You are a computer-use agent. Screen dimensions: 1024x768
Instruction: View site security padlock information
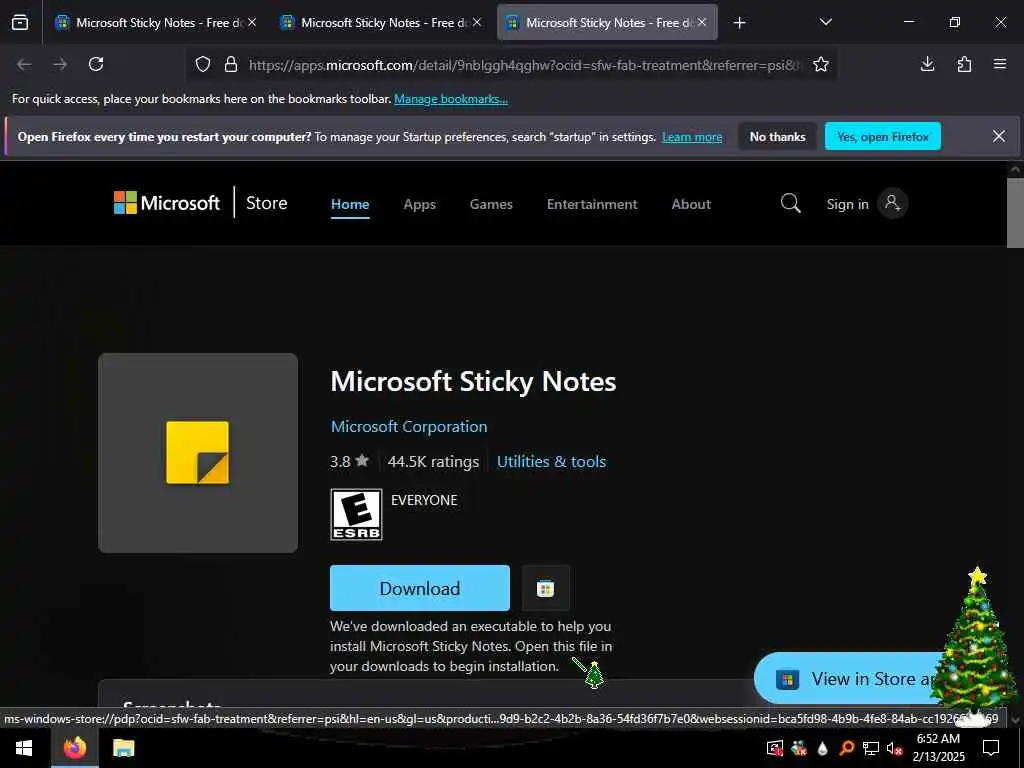[x=231, y=64]
